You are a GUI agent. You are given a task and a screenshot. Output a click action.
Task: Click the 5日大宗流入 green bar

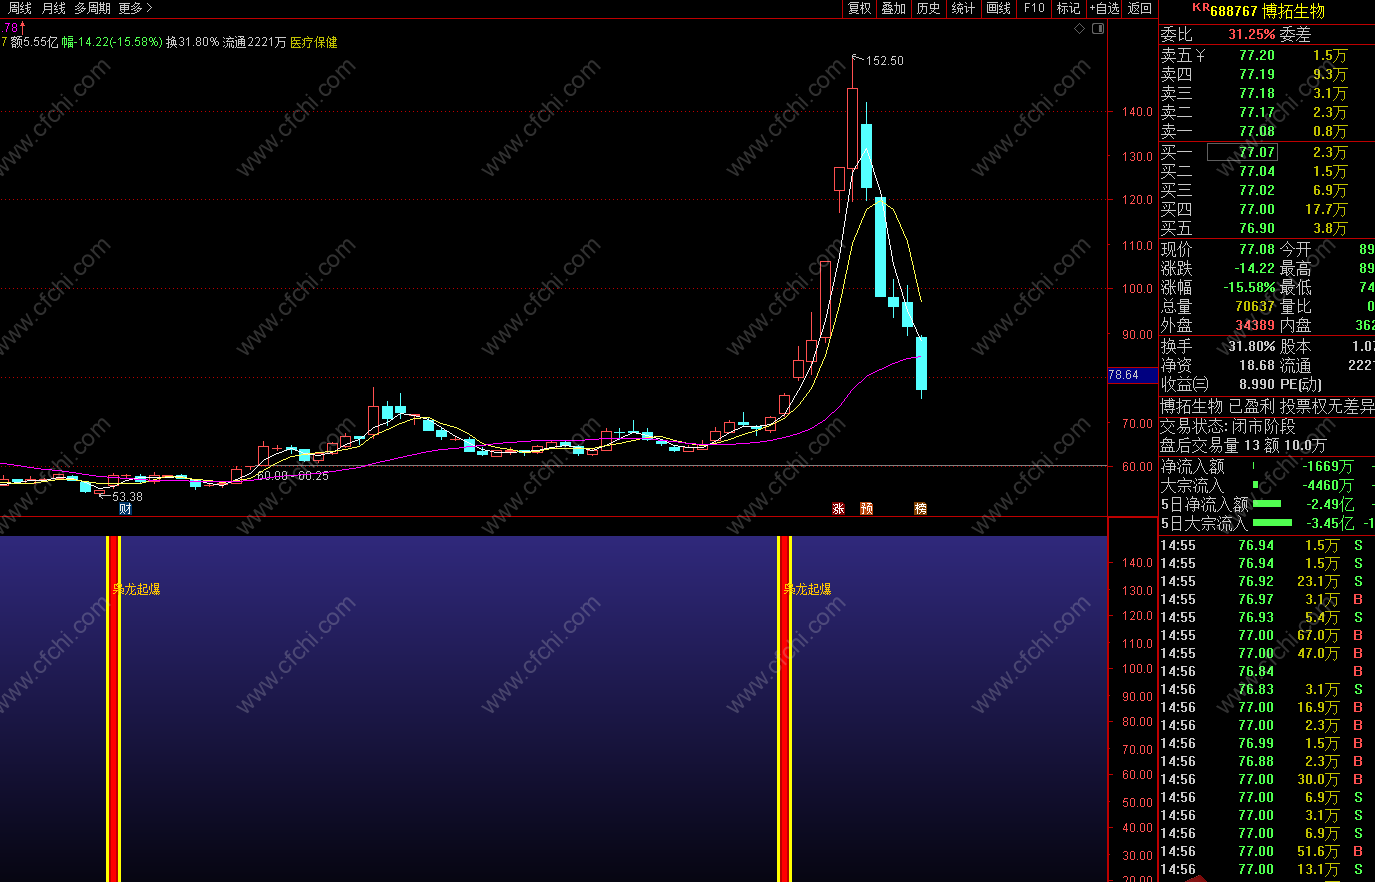[x=1272, y=523]
